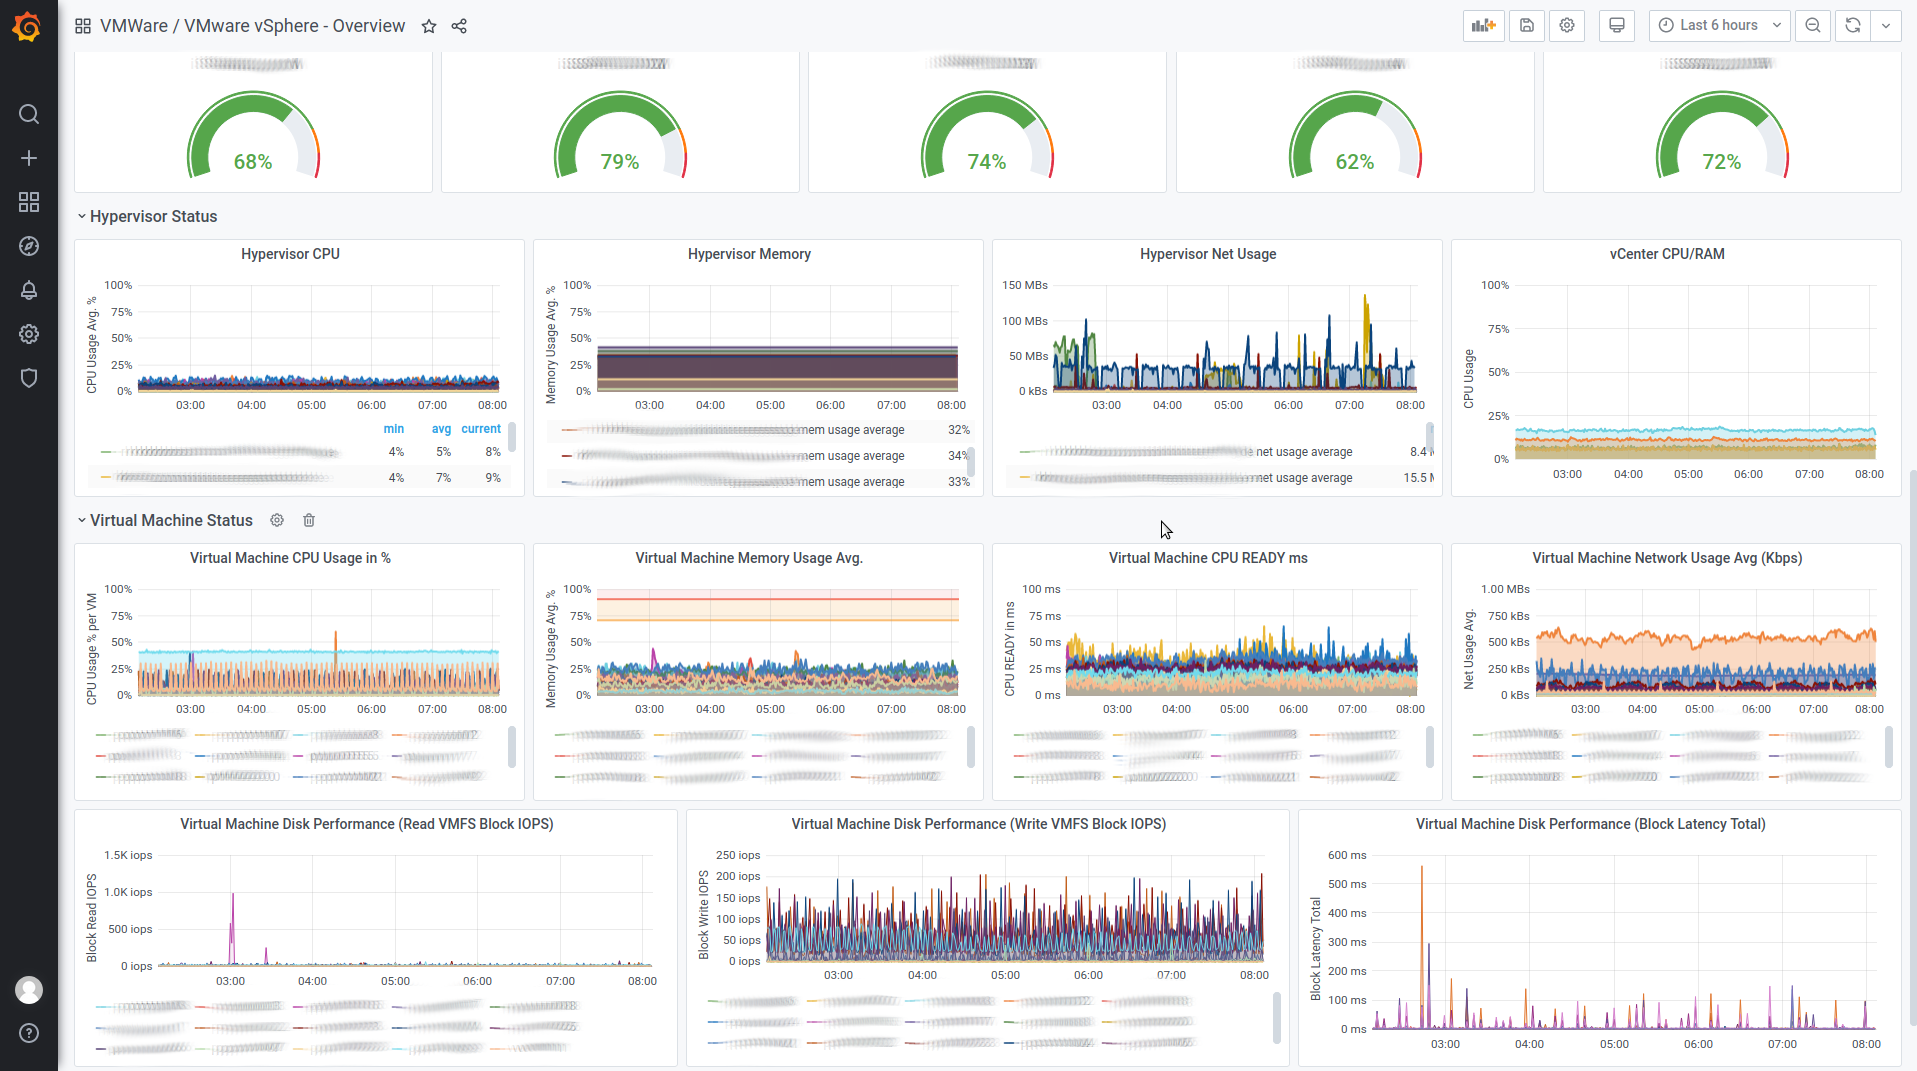1917x1071 pixels.
Task: Open Virtual Machine Memory Usage Avg. panel menu
Action: click(x=749, y=558)
